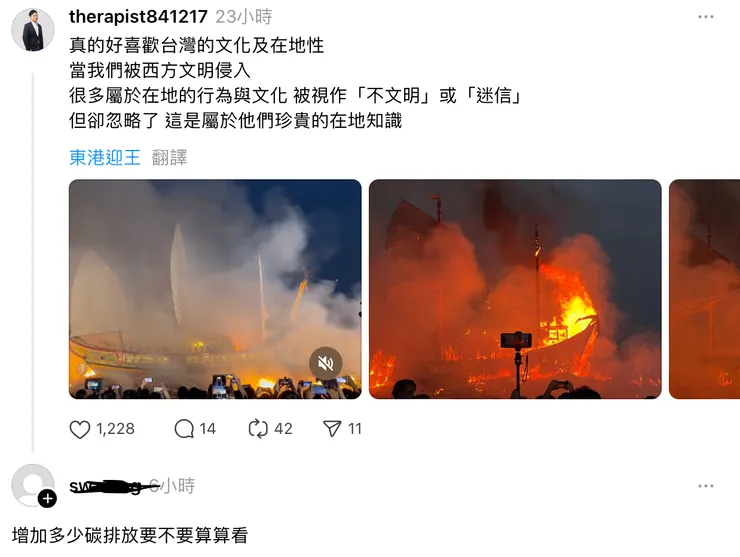Visit therapist841217 username link
Viewport: 740px width, 557px height.
click(138, 17)
